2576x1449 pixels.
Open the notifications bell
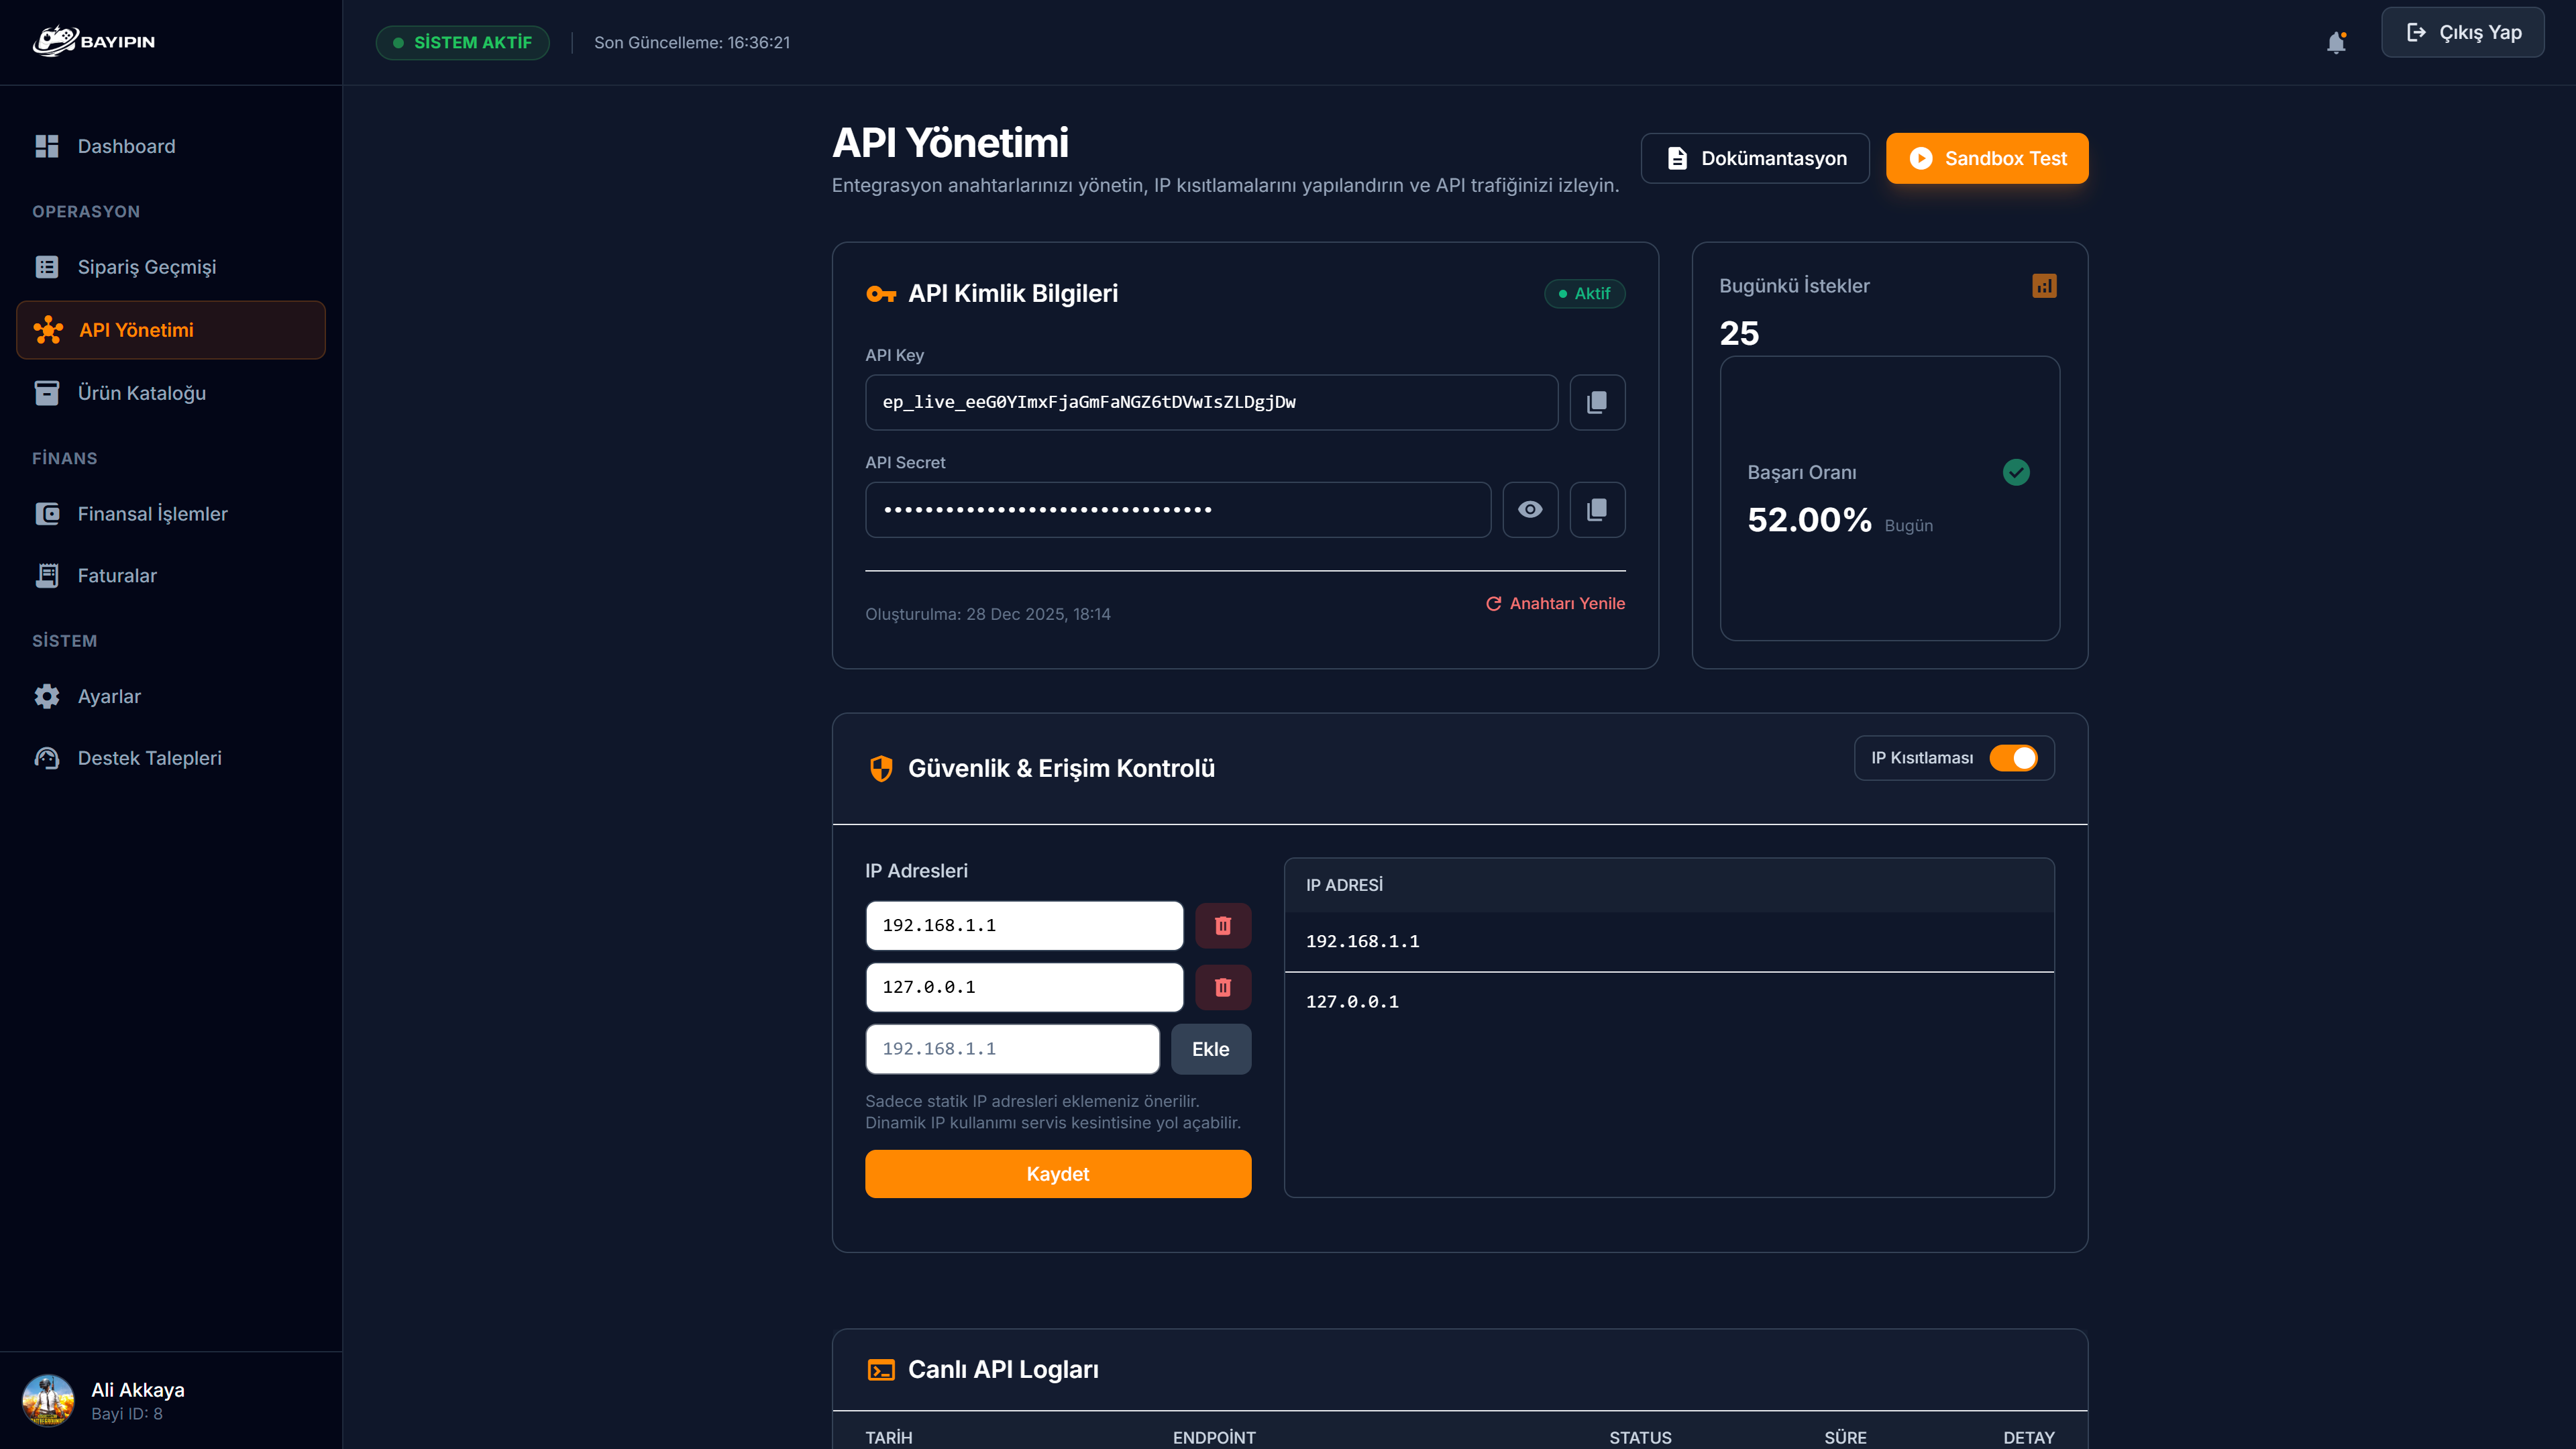point(2337,42)
